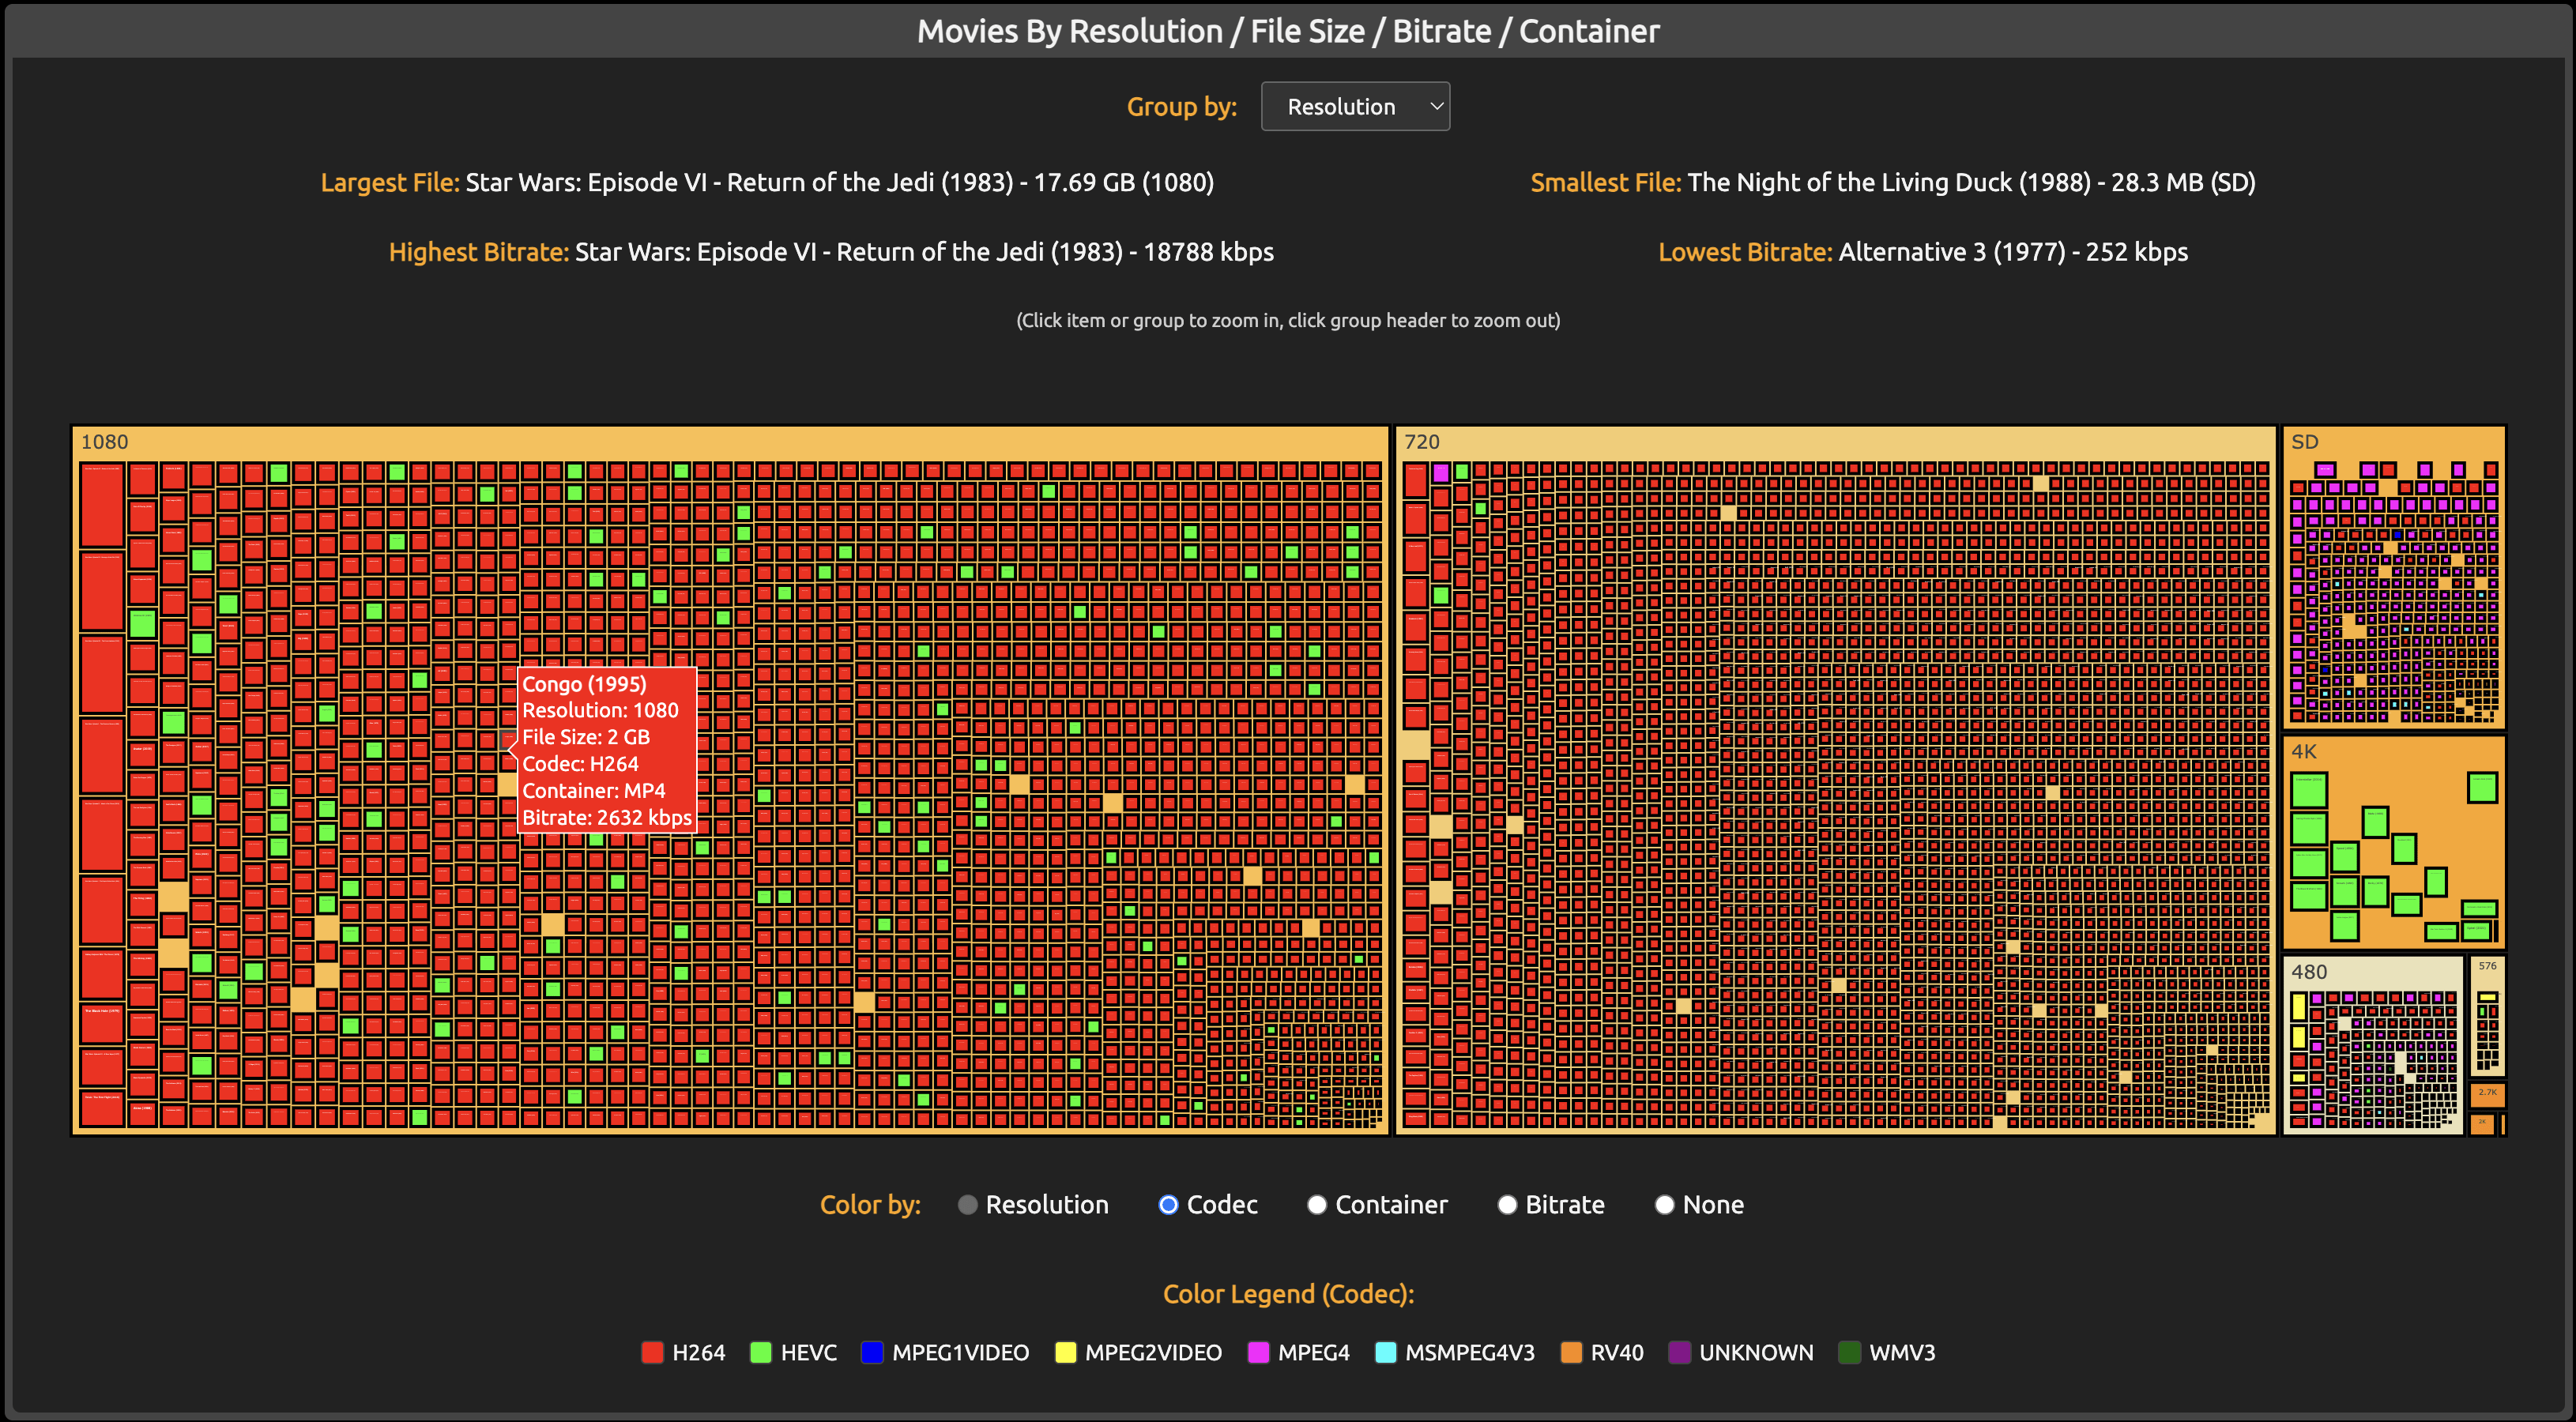Select the None color radio button
Screen dimensions: 2576x1422
1664,1205
